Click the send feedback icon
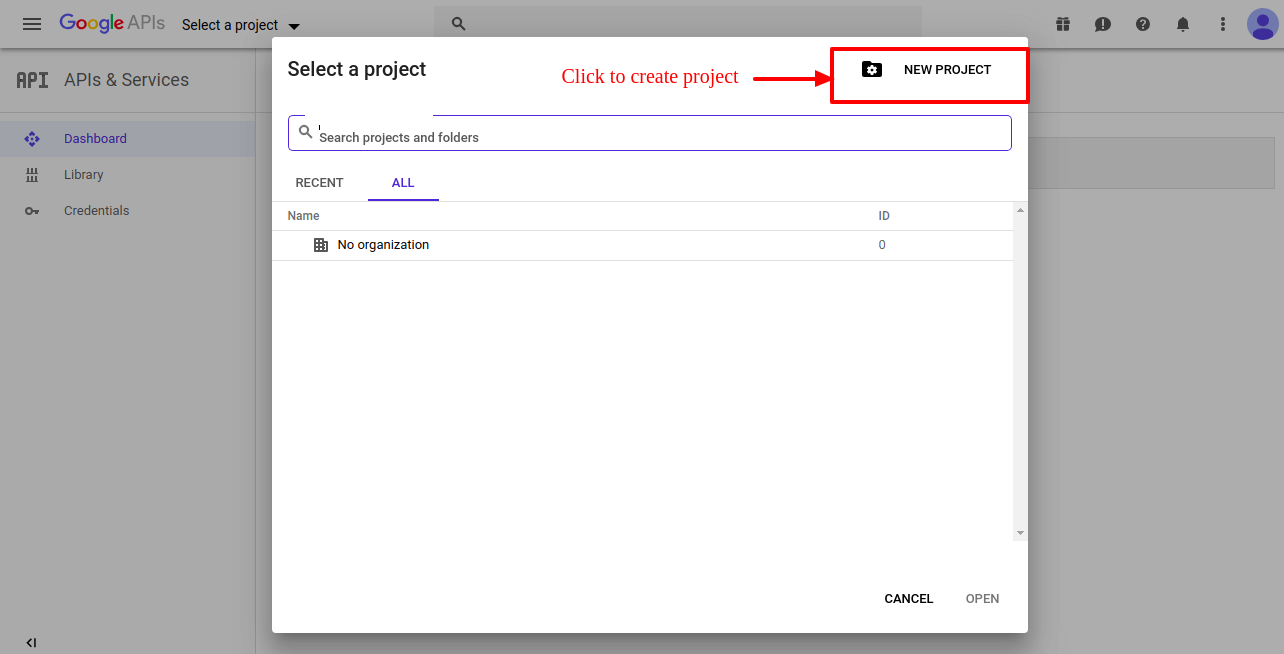The image size is (1284, 654). point(1103,23)
